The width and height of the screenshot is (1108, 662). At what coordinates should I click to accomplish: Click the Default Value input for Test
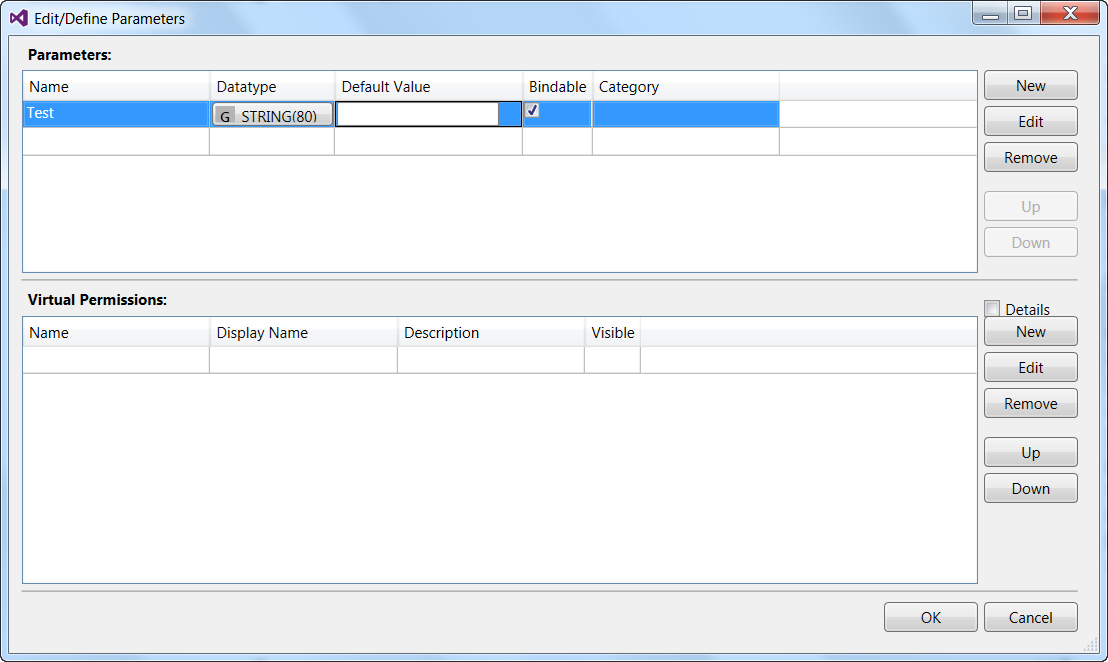(418, 114)
